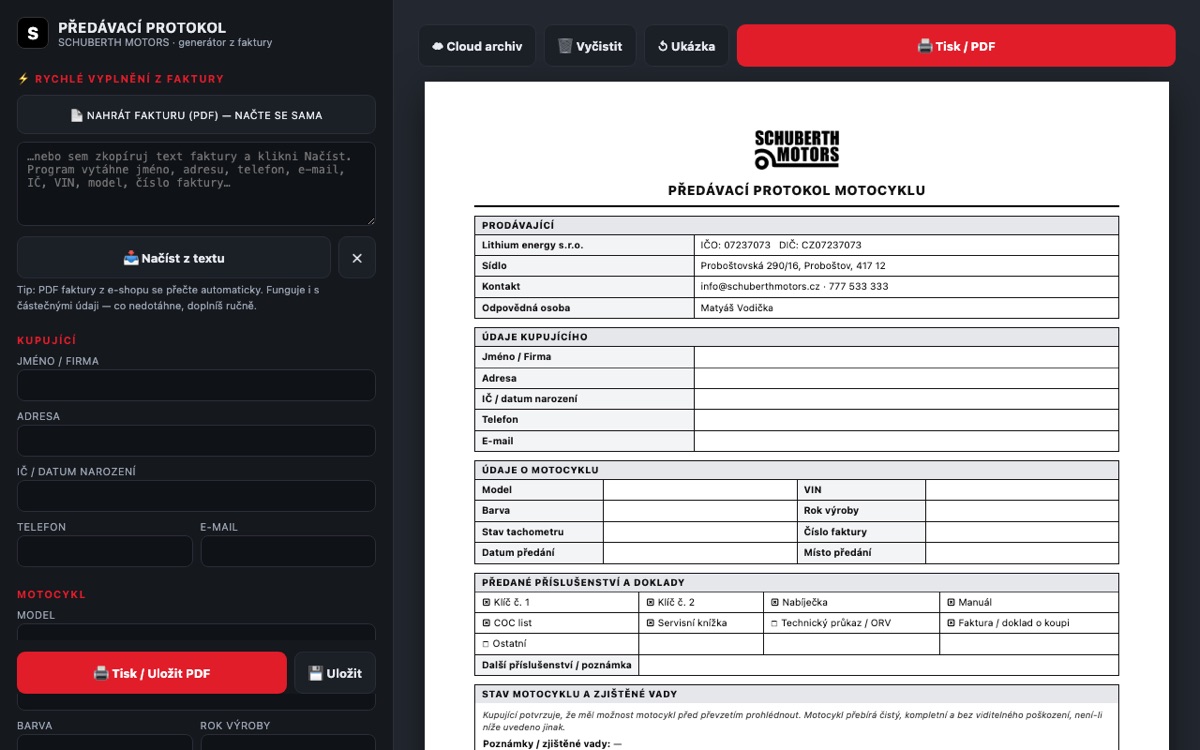Focus the Jméno / Firma input field
This screenshot has width=1200, height=750.
pos(196,385)
